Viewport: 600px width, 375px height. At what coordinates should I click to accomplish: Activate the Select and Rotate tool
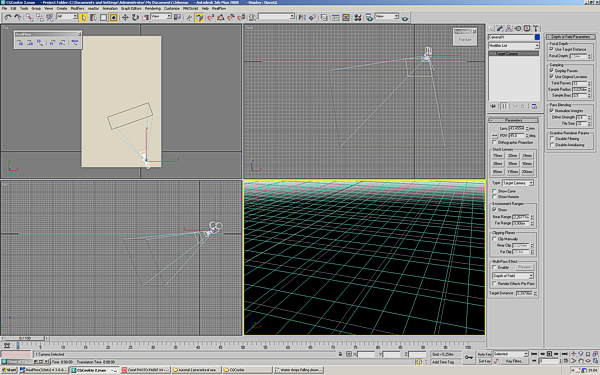tap(135, 17)
